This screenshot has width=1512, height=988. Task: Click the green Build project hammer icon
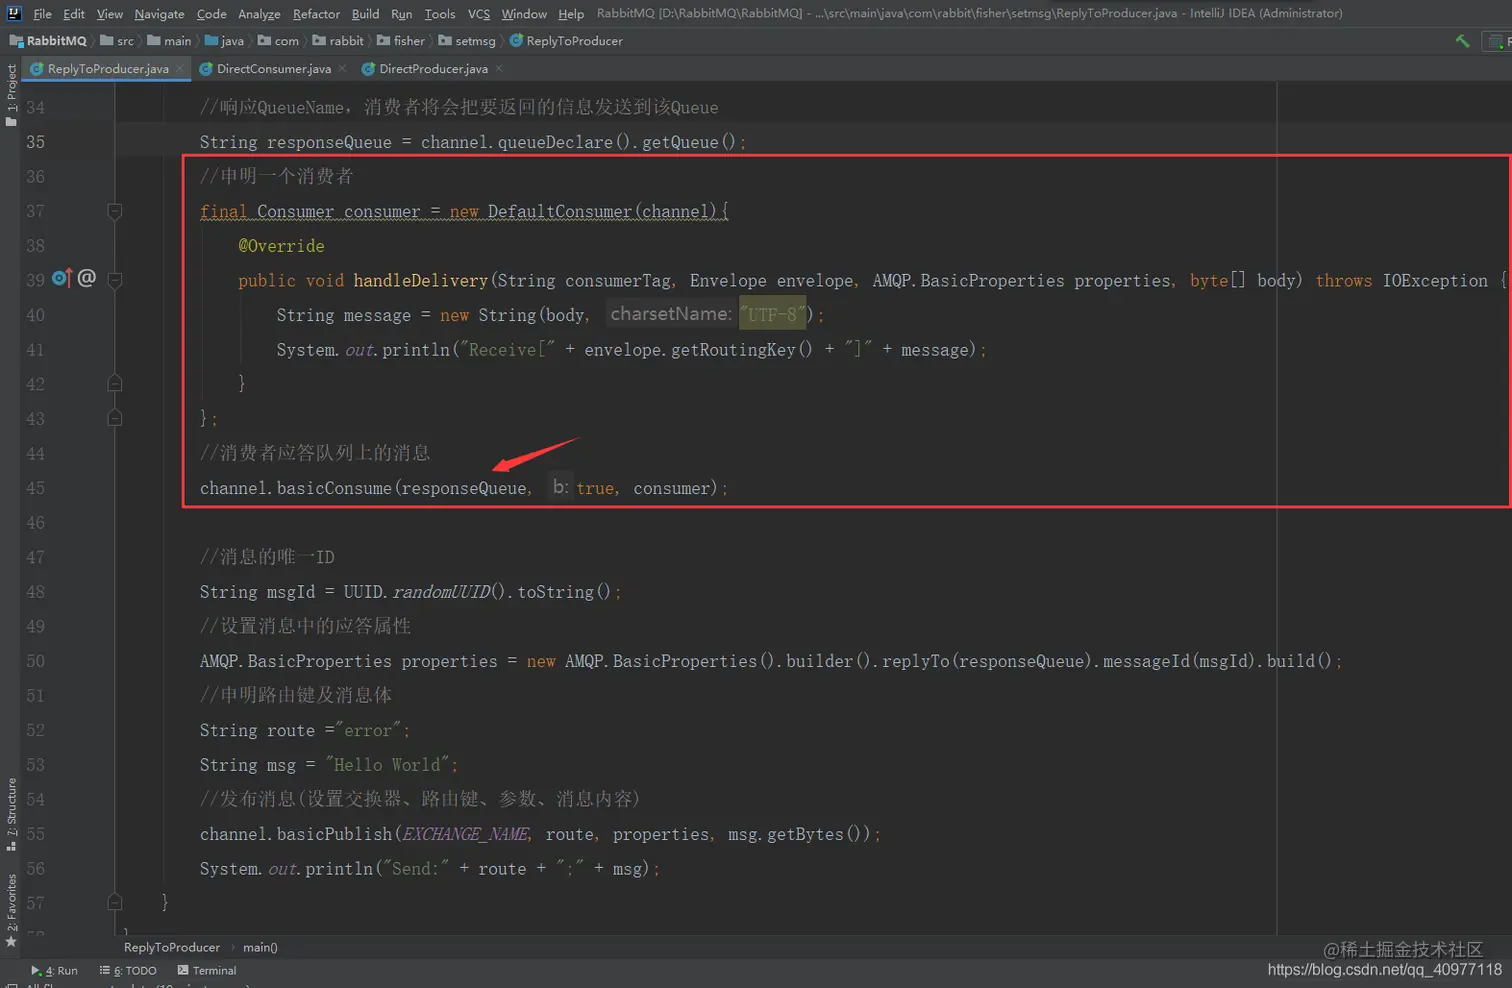(1462, 41)
